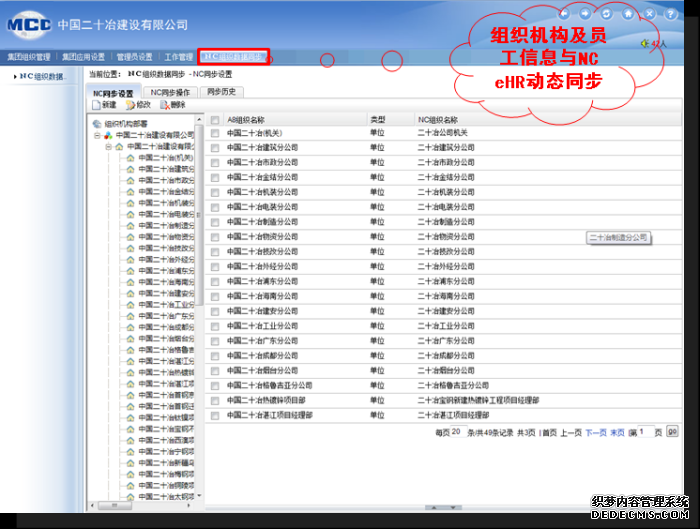The image size is (700, 529).
Task: Open the 管理员设置 menu
Action: click(134, 57)
